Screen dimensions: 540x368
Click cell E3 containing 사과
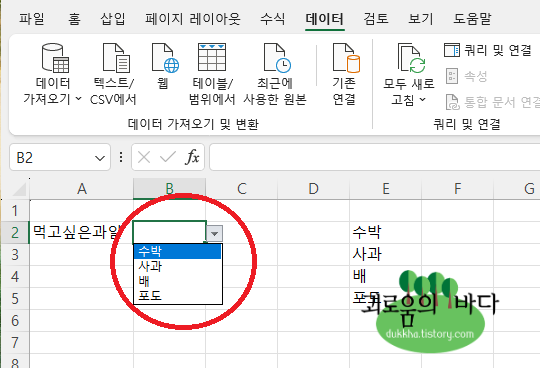click(385, 255)
